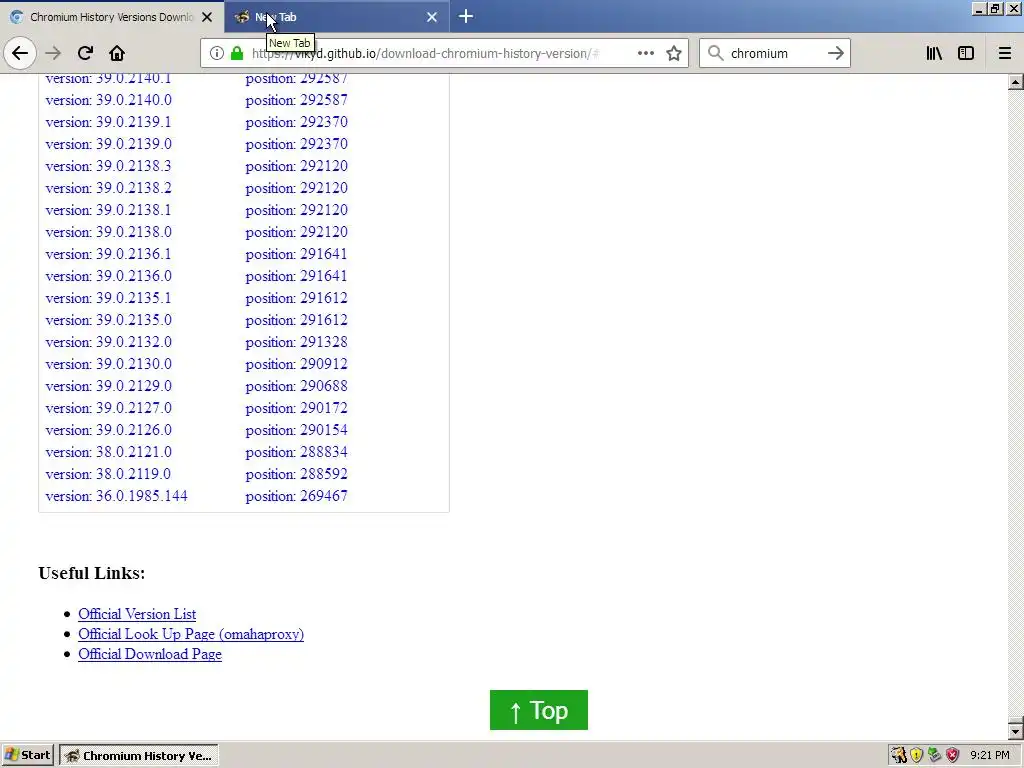Open the Library icon
This screenshot has height=768, width=1024.
pos(934,53)
